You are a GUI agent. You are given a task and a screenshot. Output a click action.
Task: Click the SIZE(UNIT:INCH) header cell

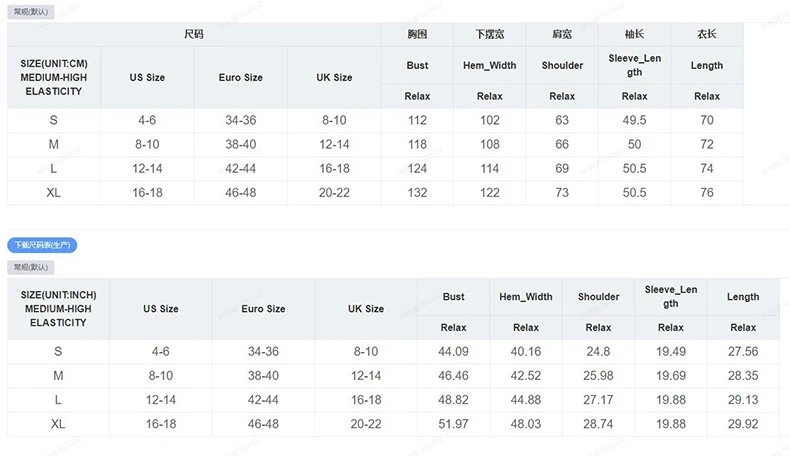pos(58,309)
